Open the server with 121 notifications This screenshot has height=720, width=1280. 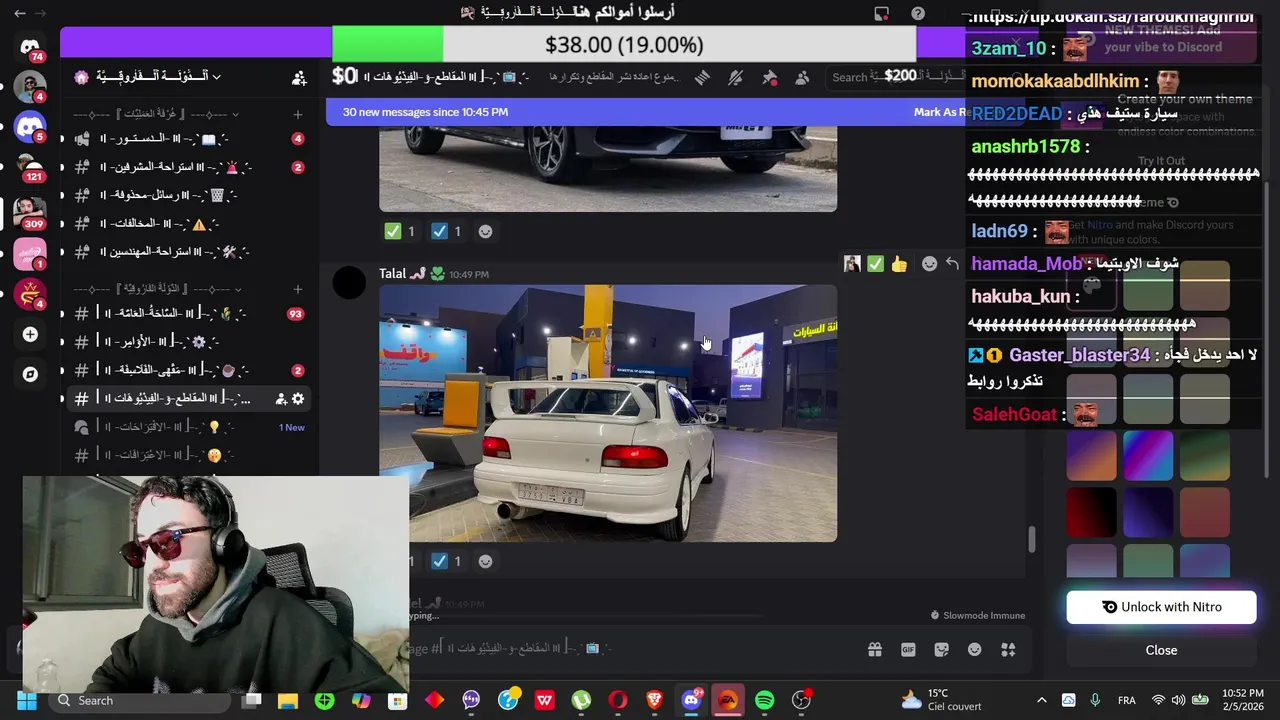30,166
